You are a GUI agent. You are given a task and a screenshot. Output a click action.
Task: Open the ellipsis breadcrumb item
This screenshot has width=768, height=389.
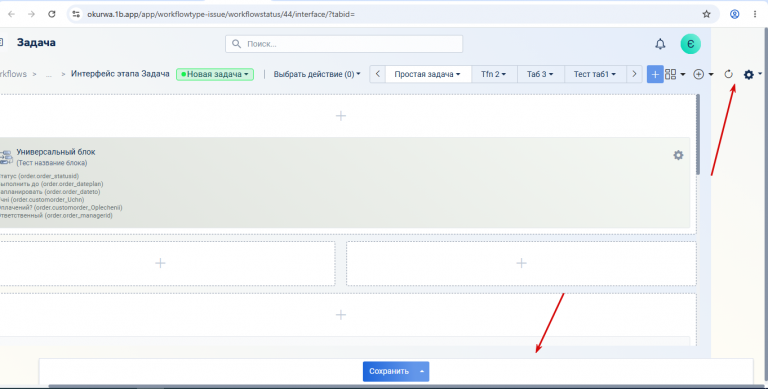click(x=48, y=74)
